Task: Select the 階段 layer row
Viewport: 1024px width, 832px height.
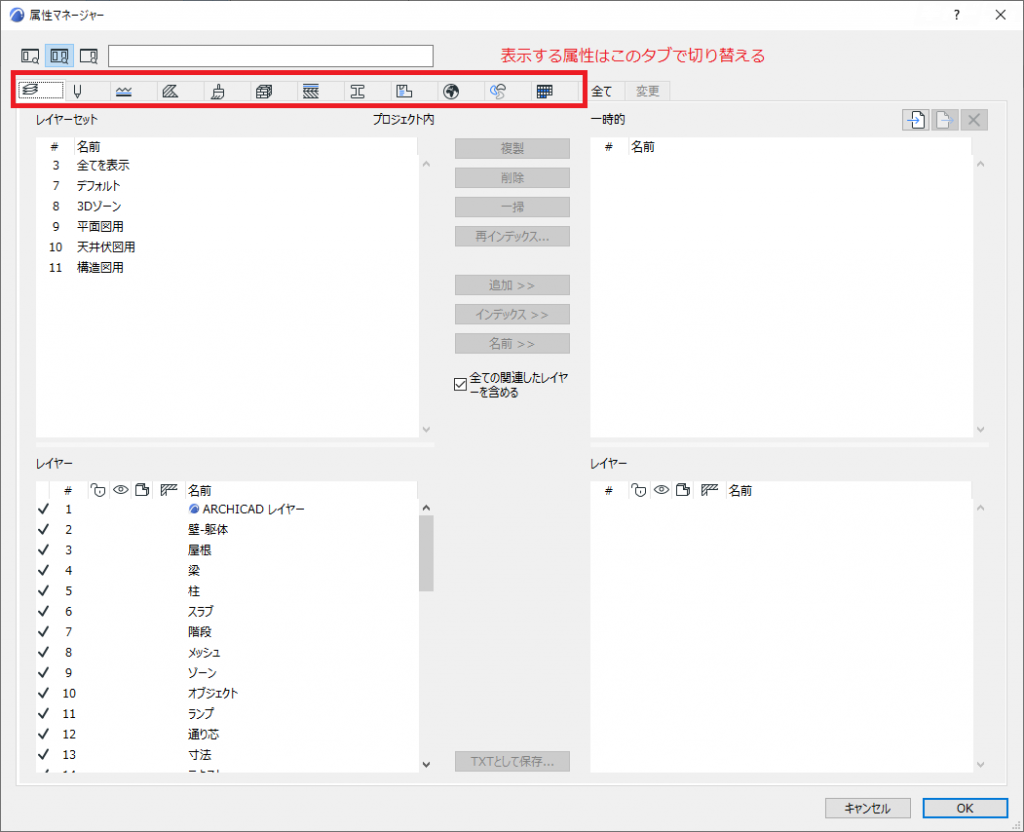Action: [x=227, y=632]
